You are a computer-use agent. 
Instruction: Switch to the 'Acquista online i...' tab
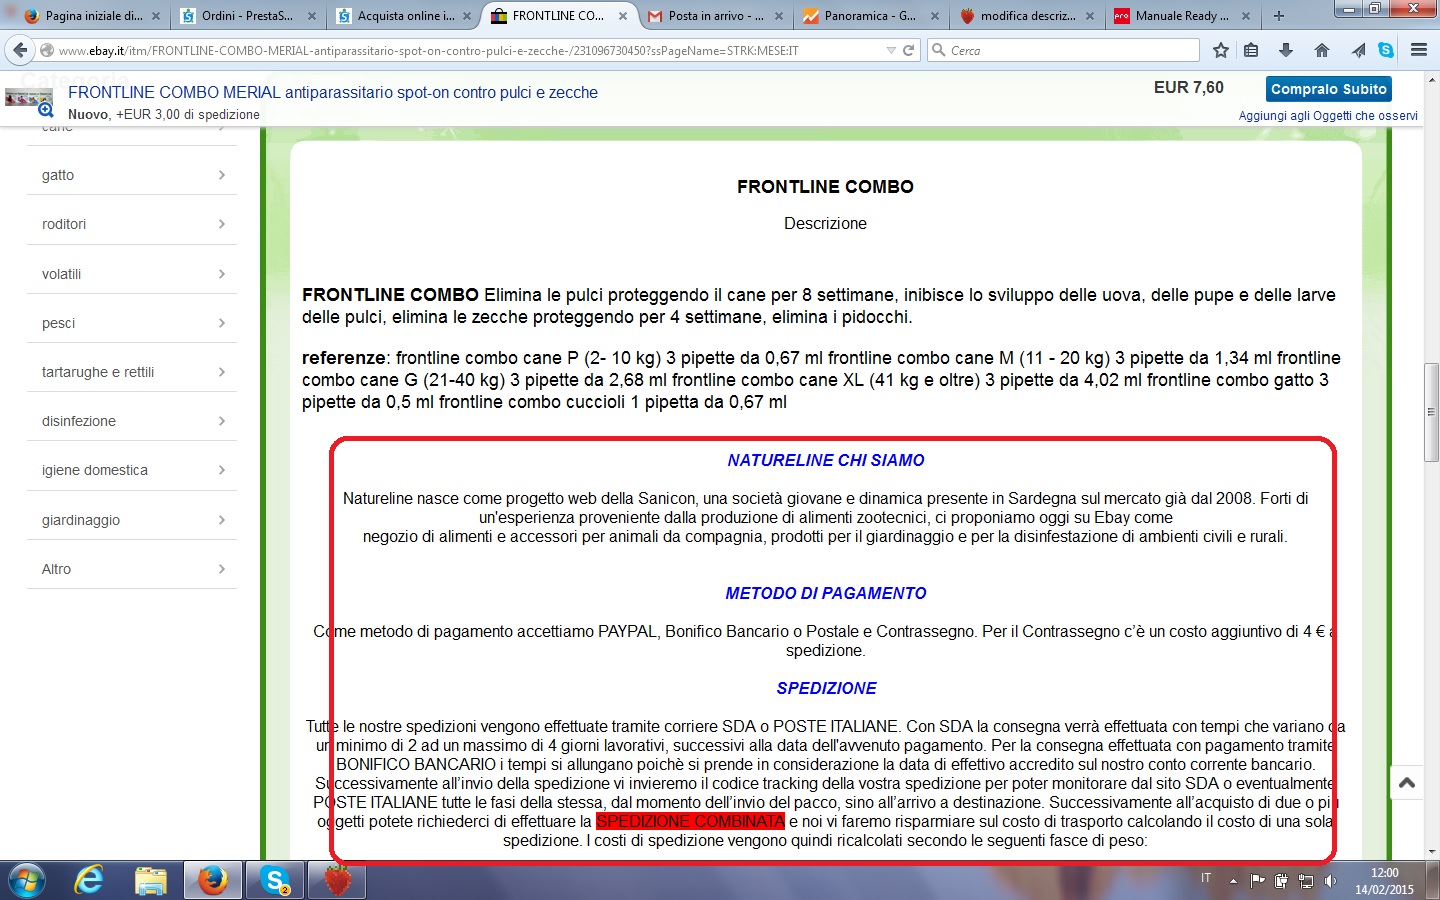click(x=404, y=16)
